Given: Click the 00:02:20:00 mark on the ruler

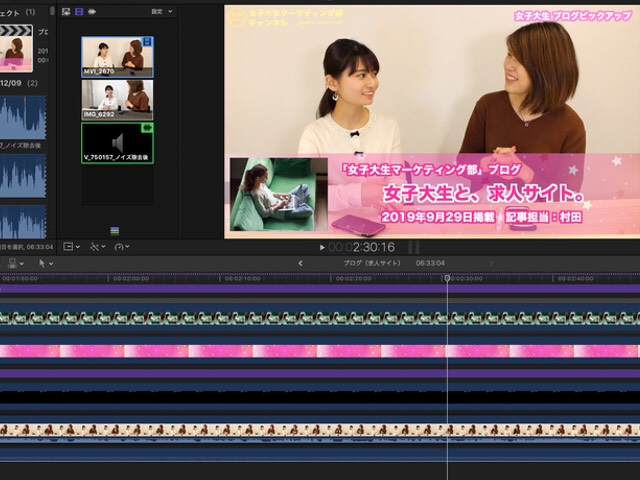Looking at the screenshot, I should point(353,278).
